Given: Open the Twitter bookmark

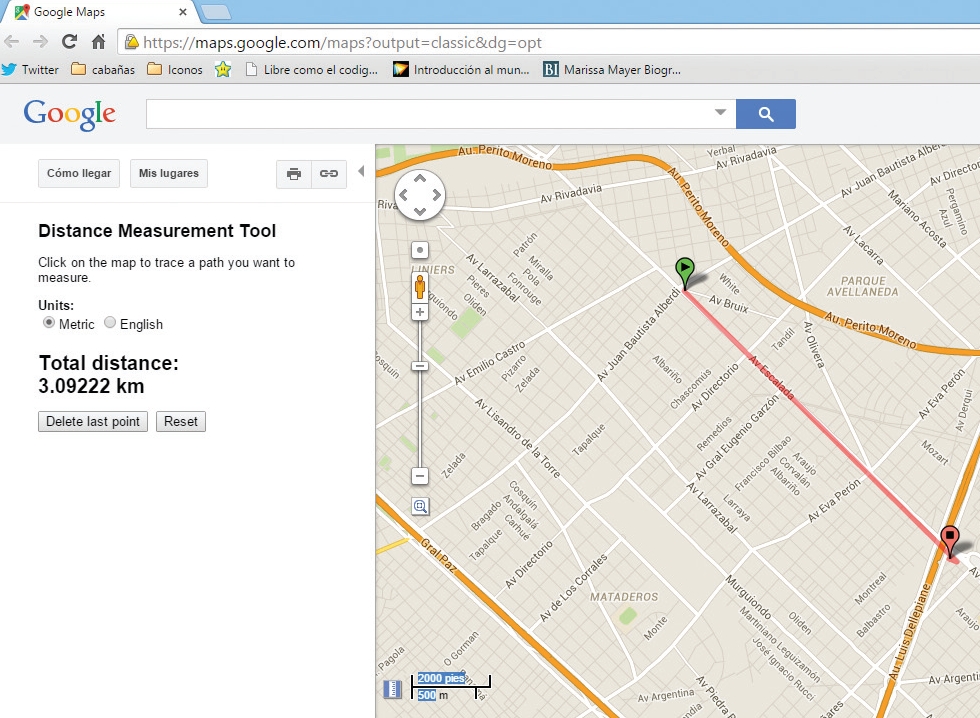Looking at the screenshot, I should 31,69.
